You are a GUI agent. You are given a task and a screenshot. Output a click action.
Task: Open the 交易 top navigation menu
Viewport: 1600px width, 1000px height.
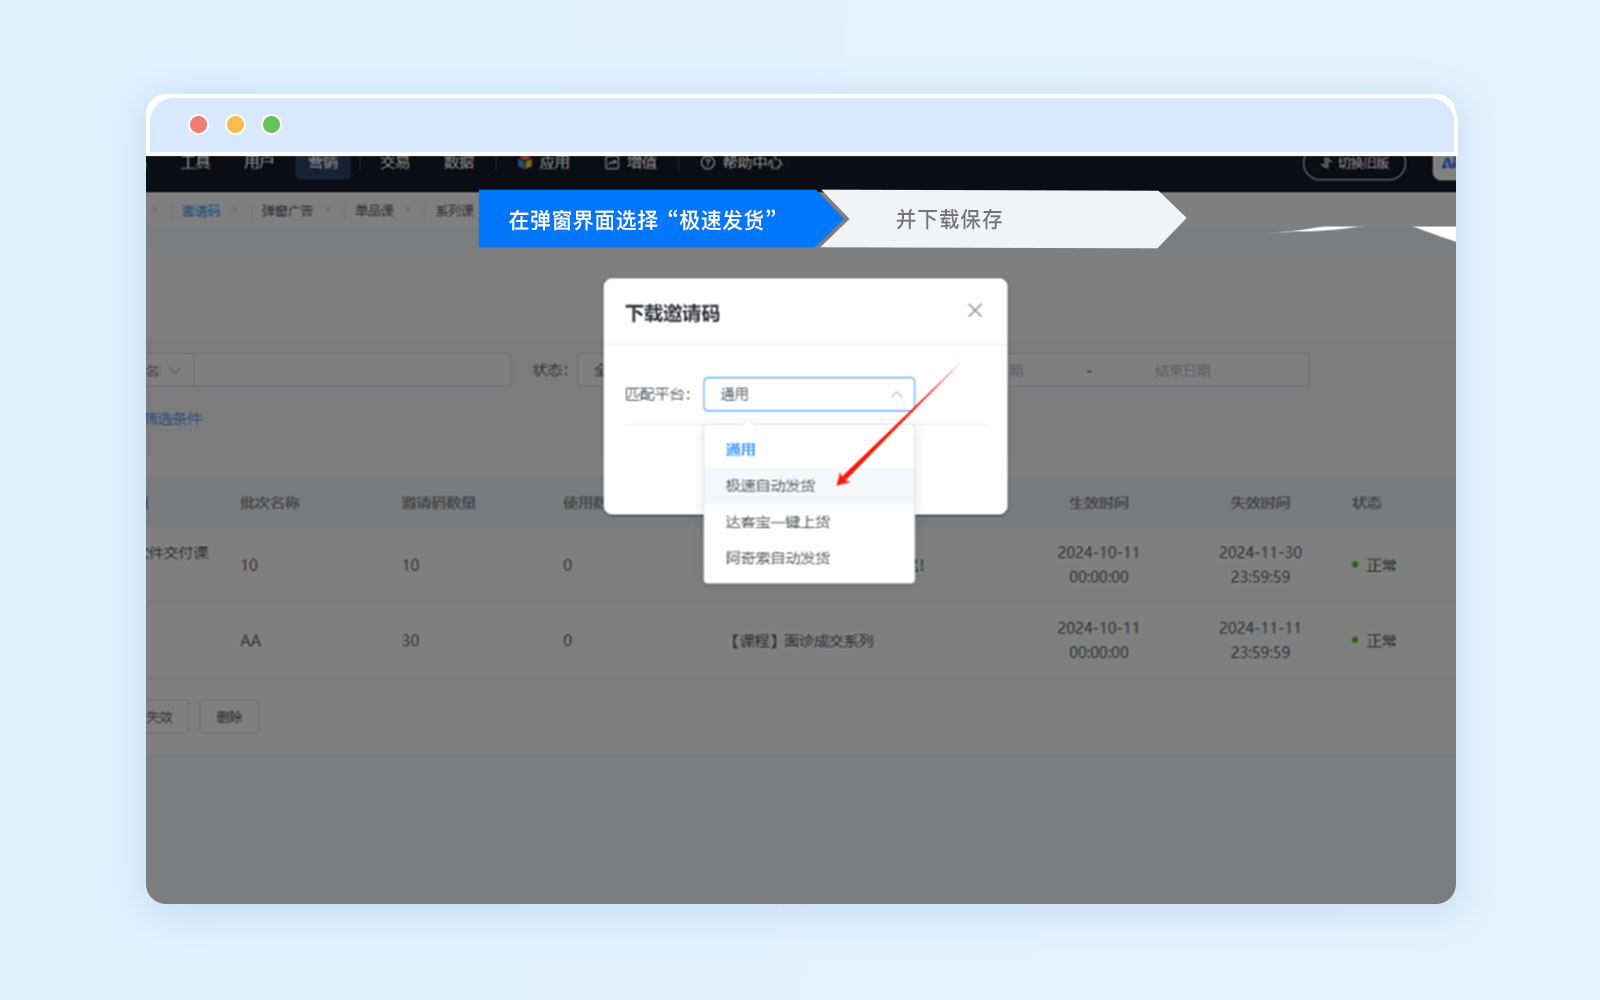[394, 163]
